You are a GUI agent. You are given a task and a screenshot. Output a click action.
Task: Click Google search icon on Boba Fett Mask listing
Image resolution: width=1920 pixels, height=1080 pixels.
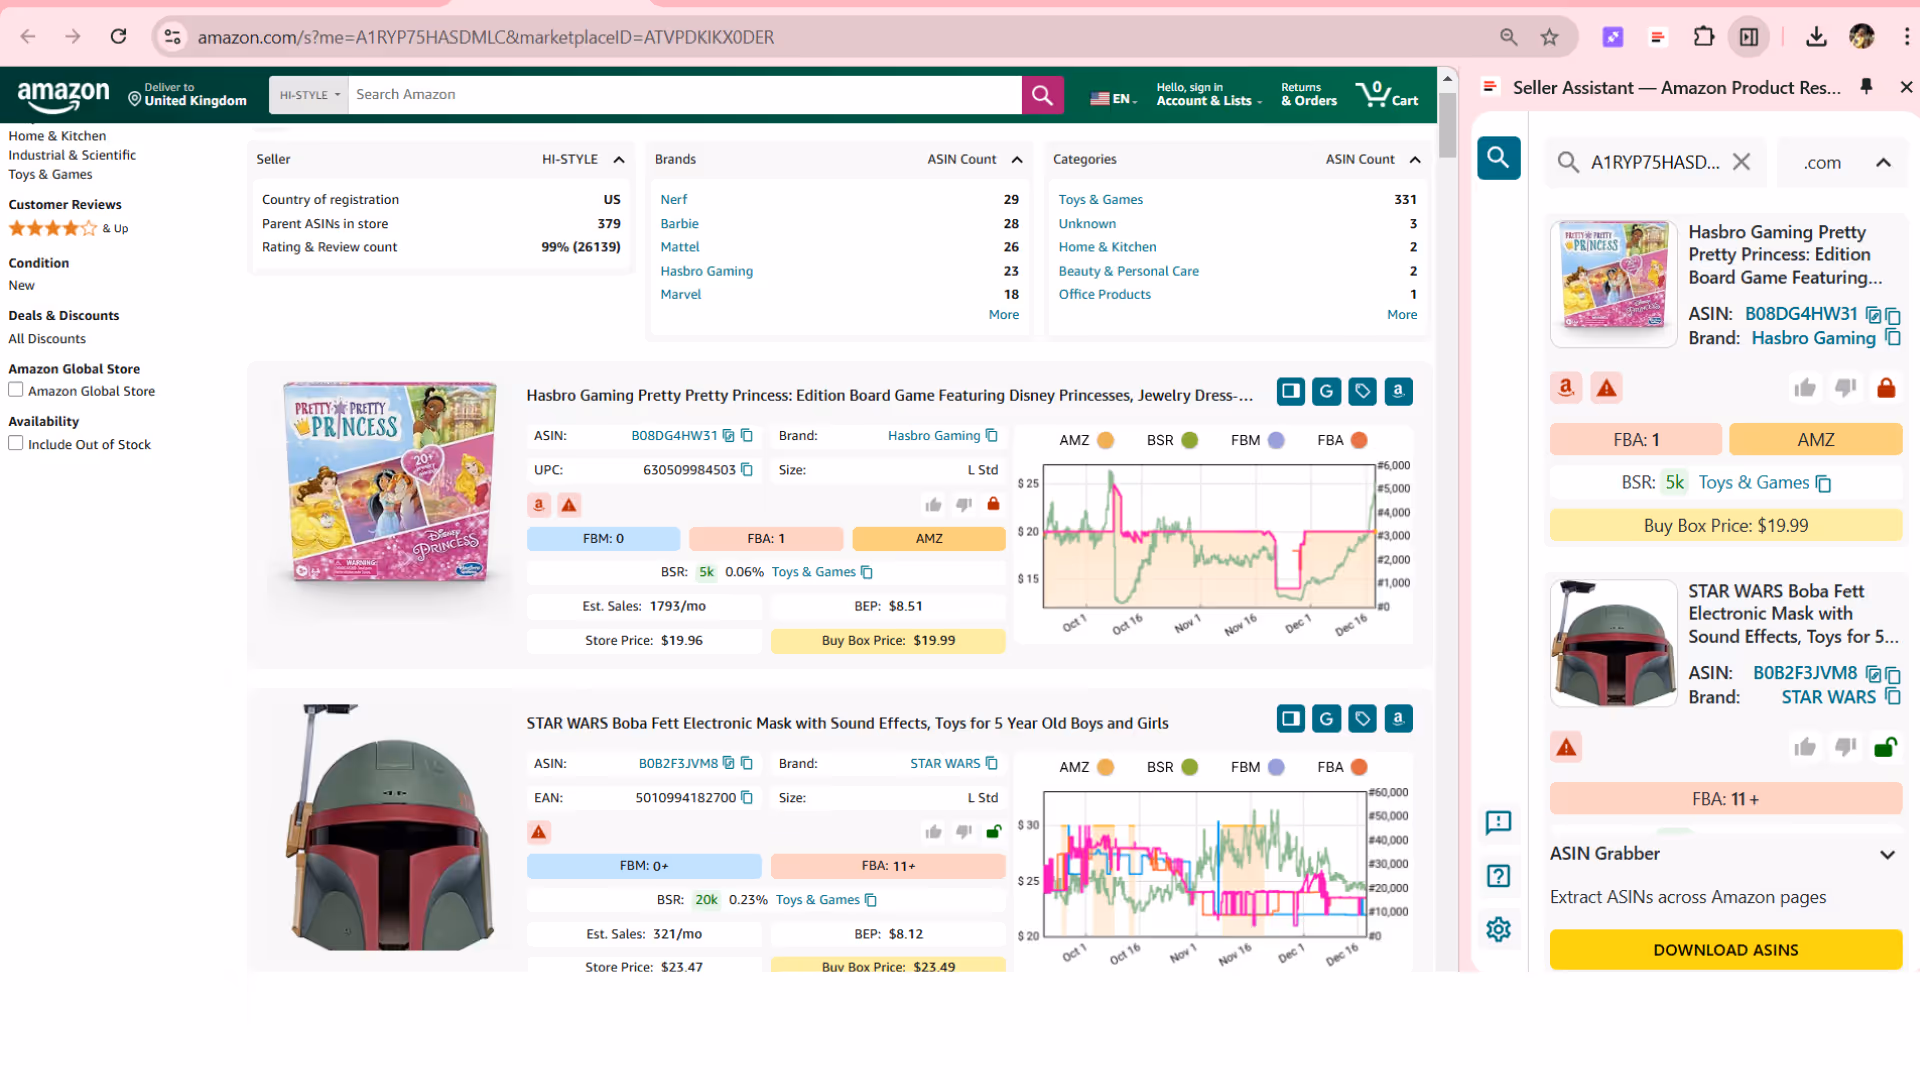pos(1326,718)
